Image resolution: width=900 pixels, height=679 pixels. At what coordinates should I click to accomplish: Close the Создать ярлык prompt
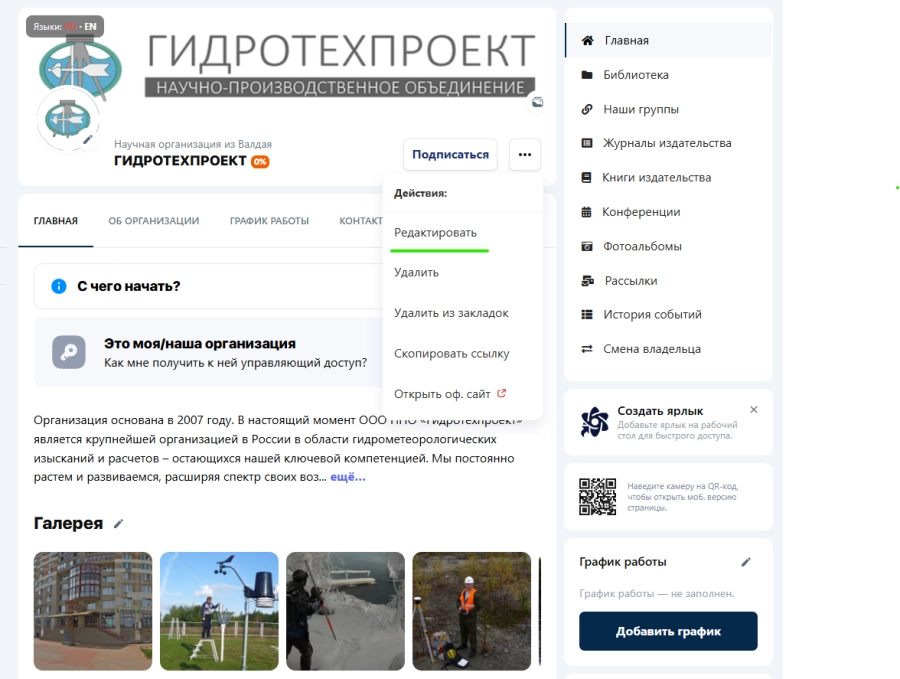pos(754,410)
